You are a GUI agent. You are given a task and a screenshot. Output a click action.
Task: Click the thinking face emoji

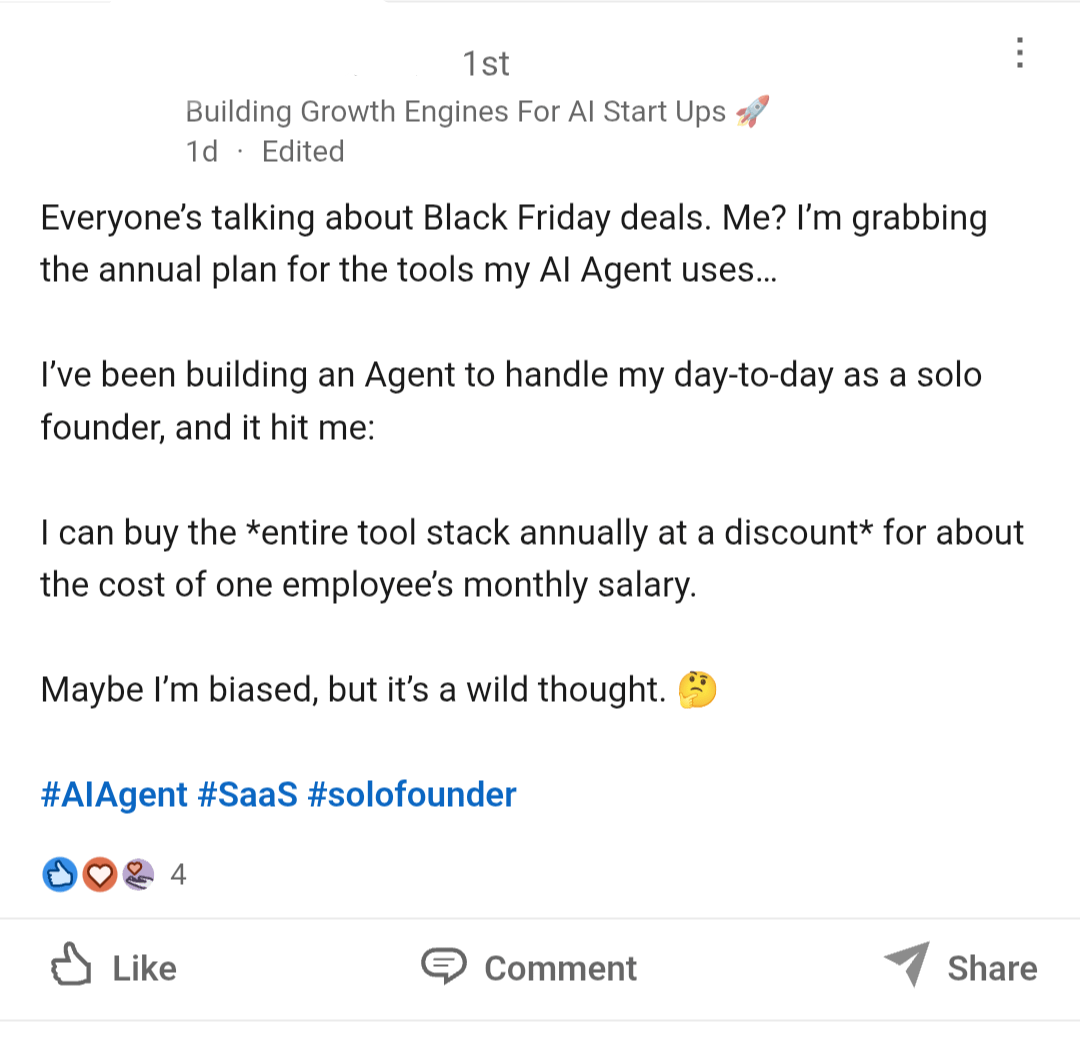pos(697,689)
